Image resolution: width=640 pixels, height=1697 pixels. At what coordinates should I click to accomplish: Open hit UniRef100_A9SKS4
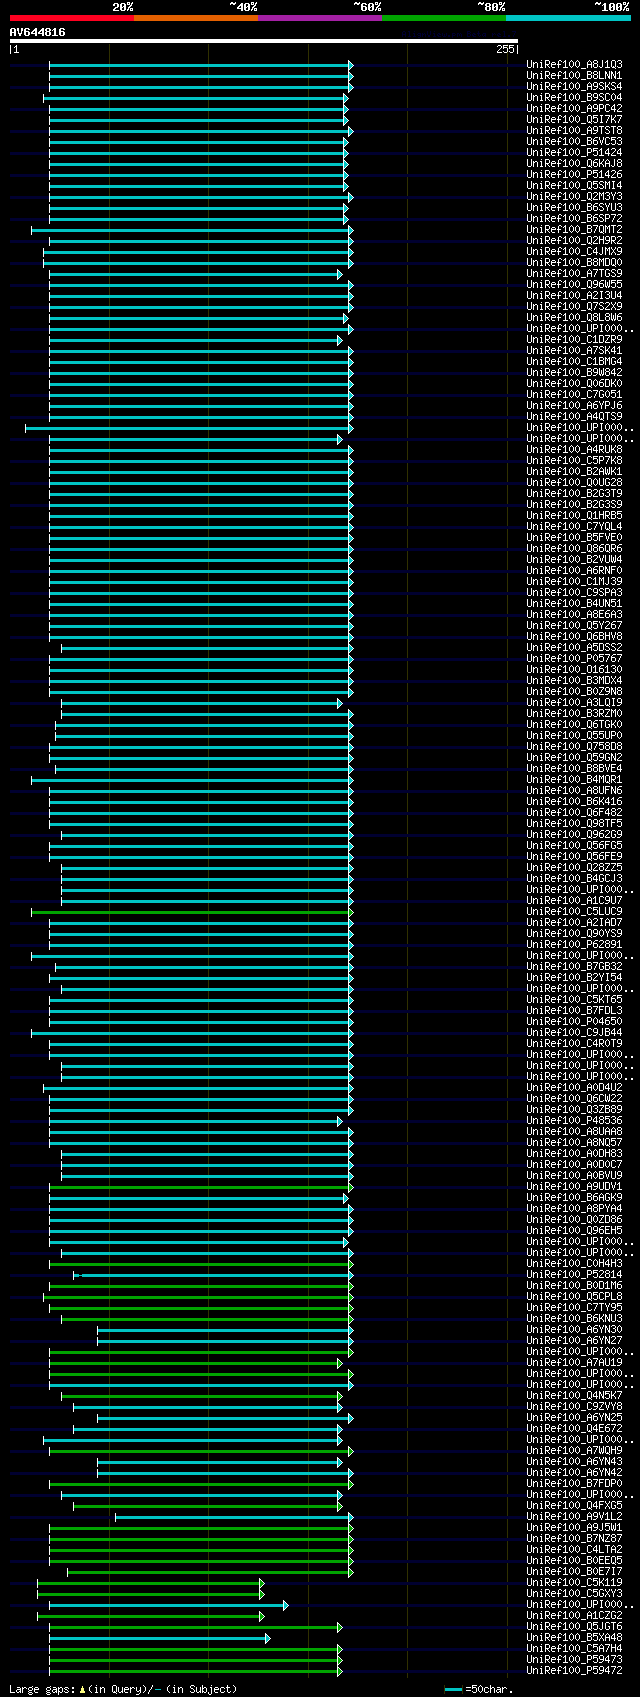574,87
